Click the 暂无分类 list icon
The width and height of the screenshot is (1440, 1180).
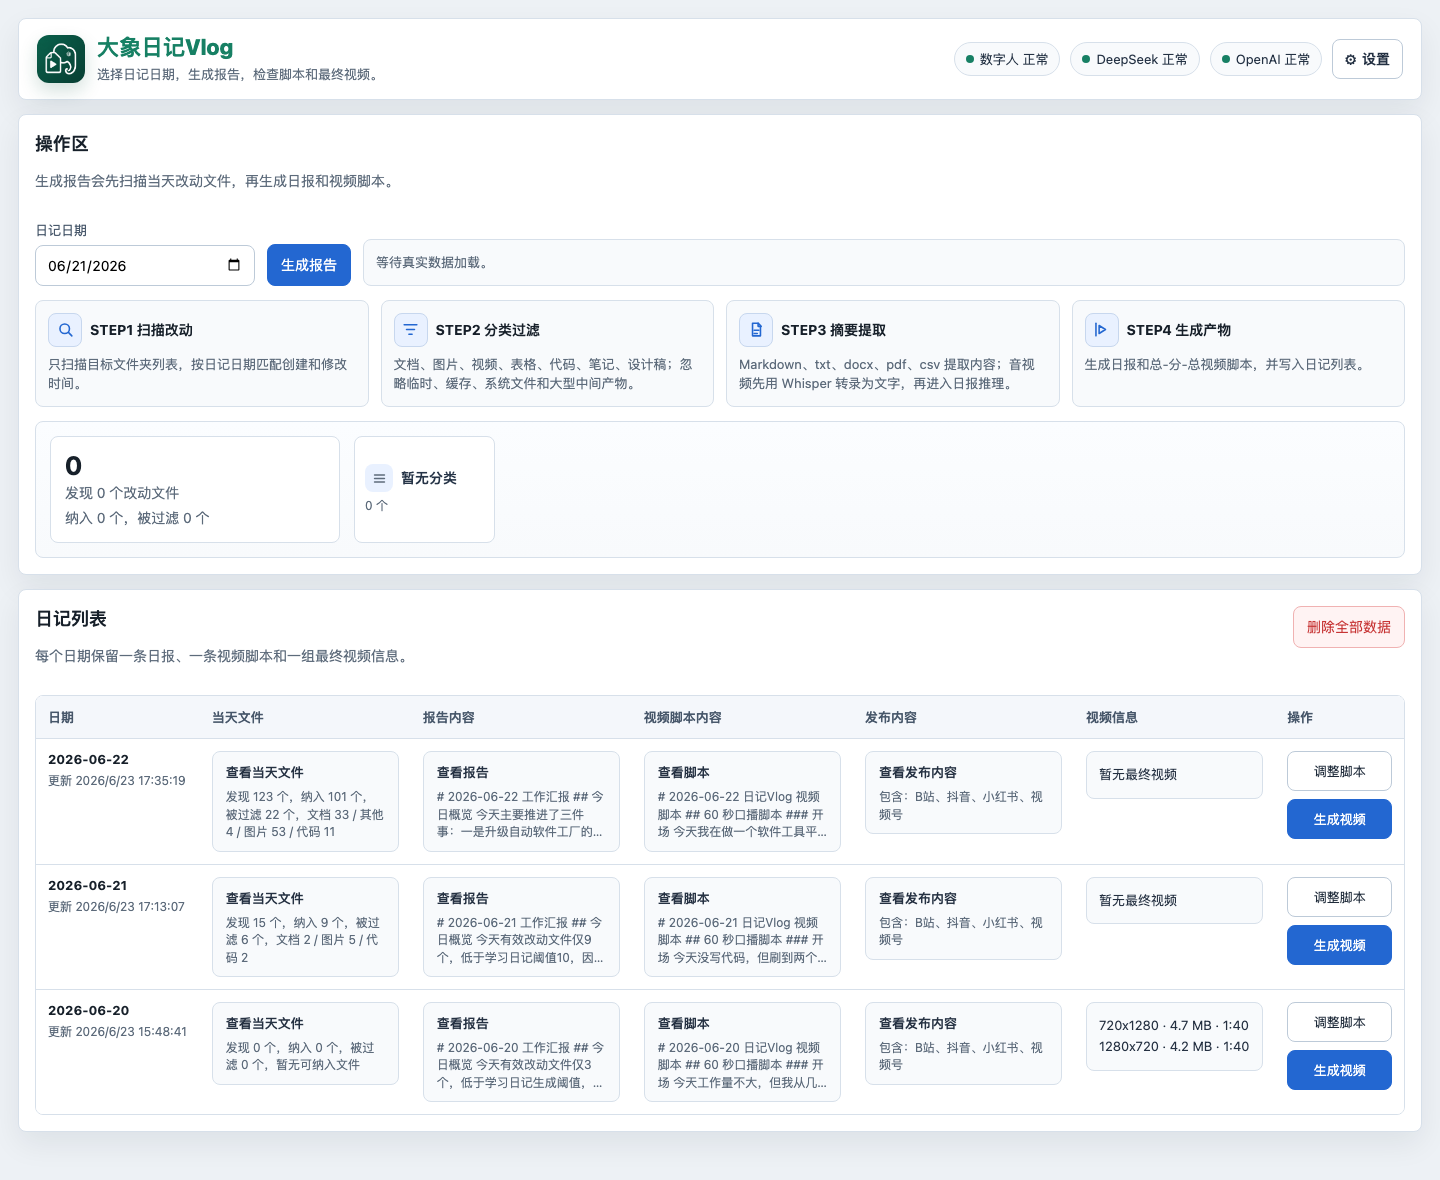pyautogui.click(x=379, y=478)
